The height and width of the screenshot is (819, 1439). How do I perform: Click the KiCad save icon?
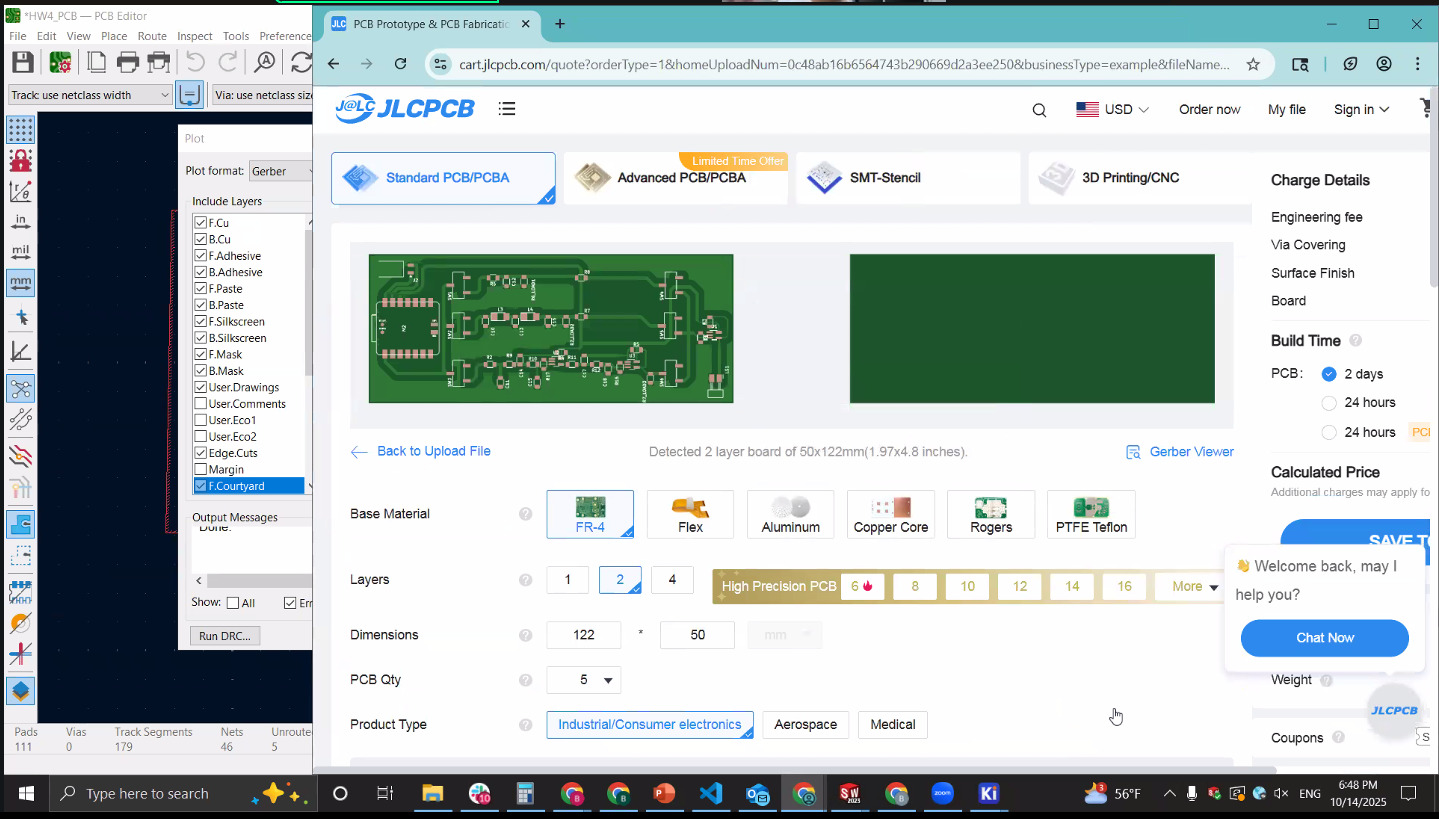(22, 62)
